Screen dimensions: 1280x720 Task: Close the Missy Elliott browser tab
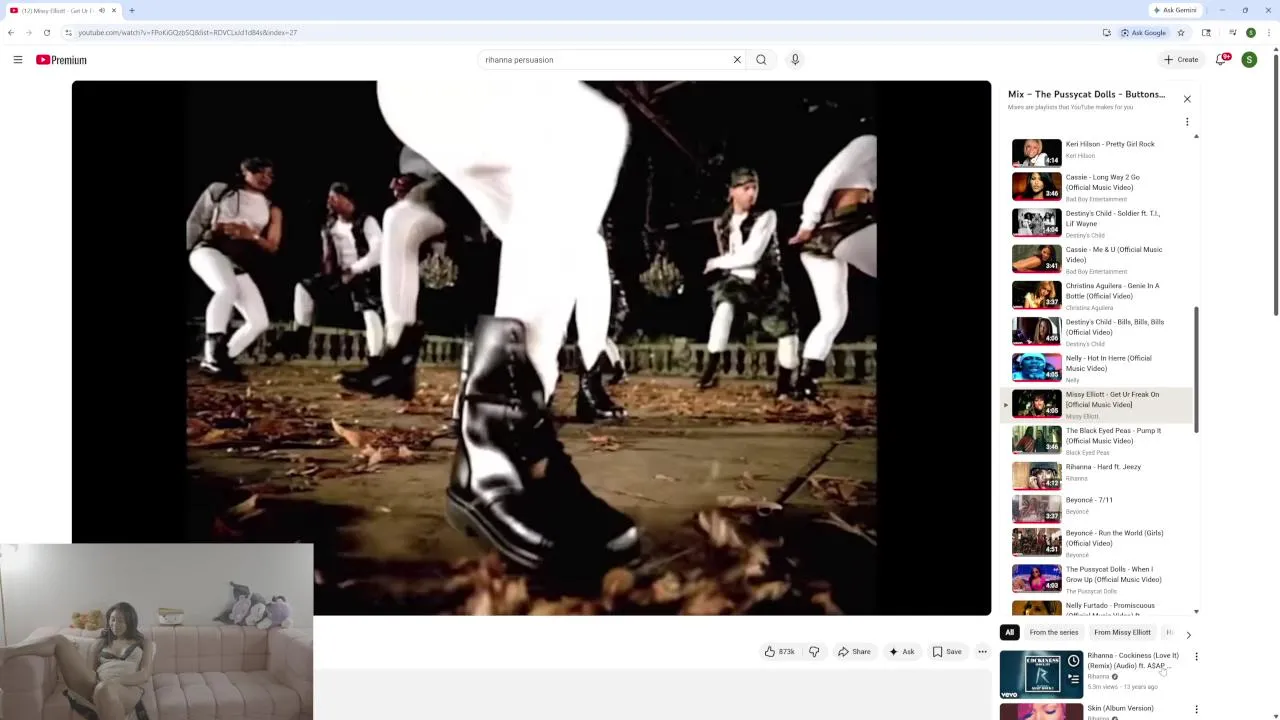pos(114,10)
